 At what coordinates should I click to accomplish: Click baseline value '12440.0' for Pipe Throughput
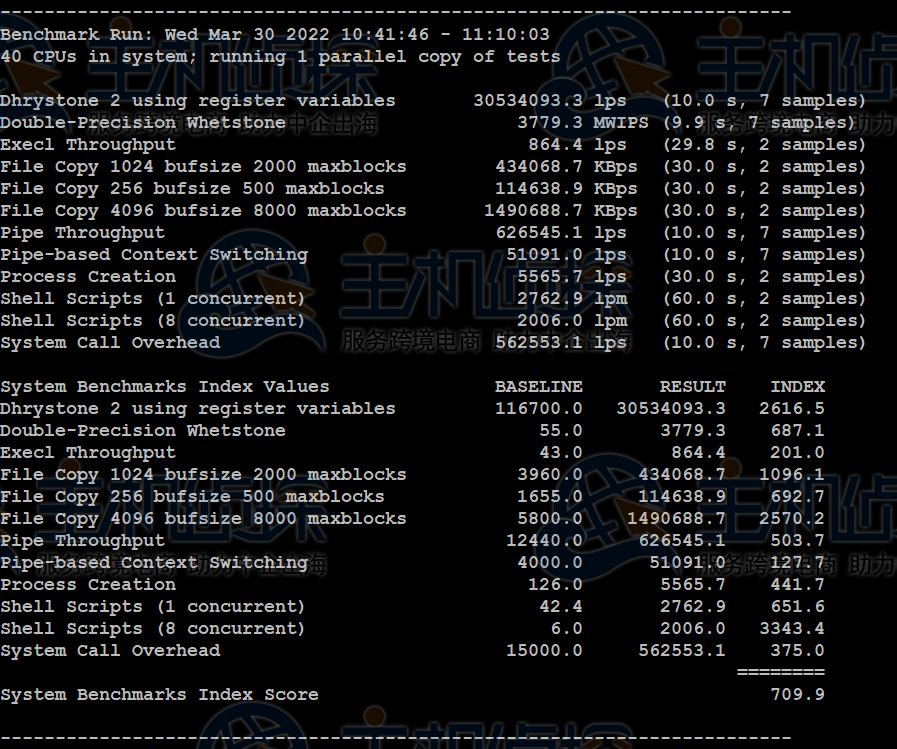pyautogui.click(x=545, y=541)
